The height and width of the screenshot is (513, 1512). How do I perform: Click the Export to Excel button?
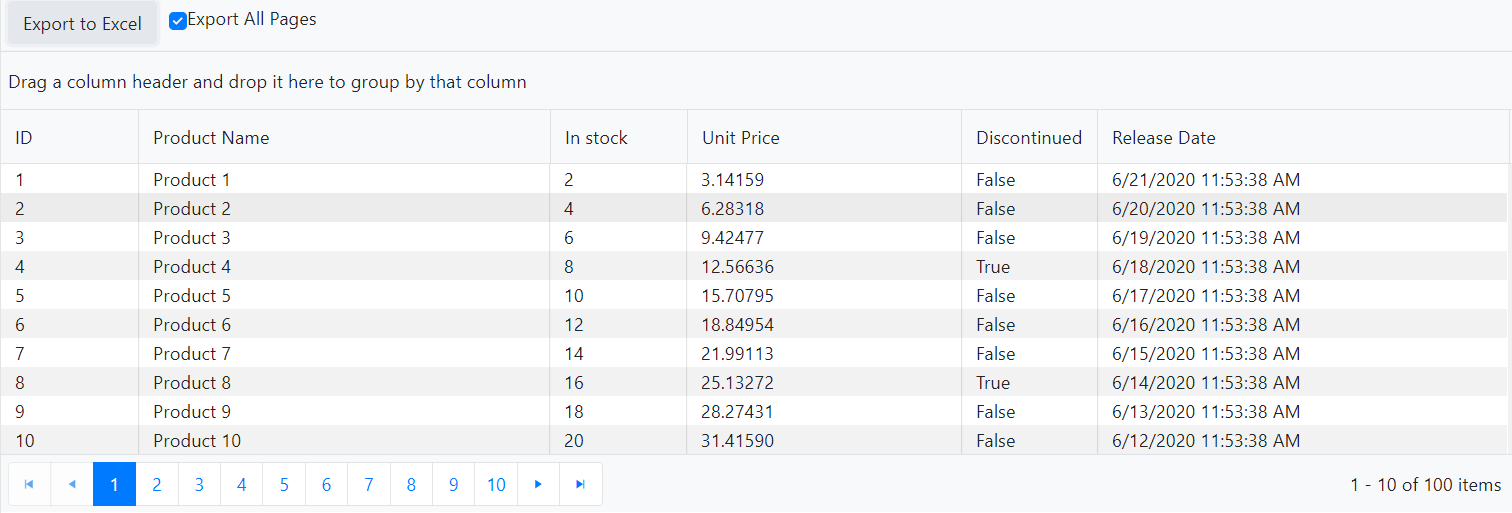tap(83, 24)
